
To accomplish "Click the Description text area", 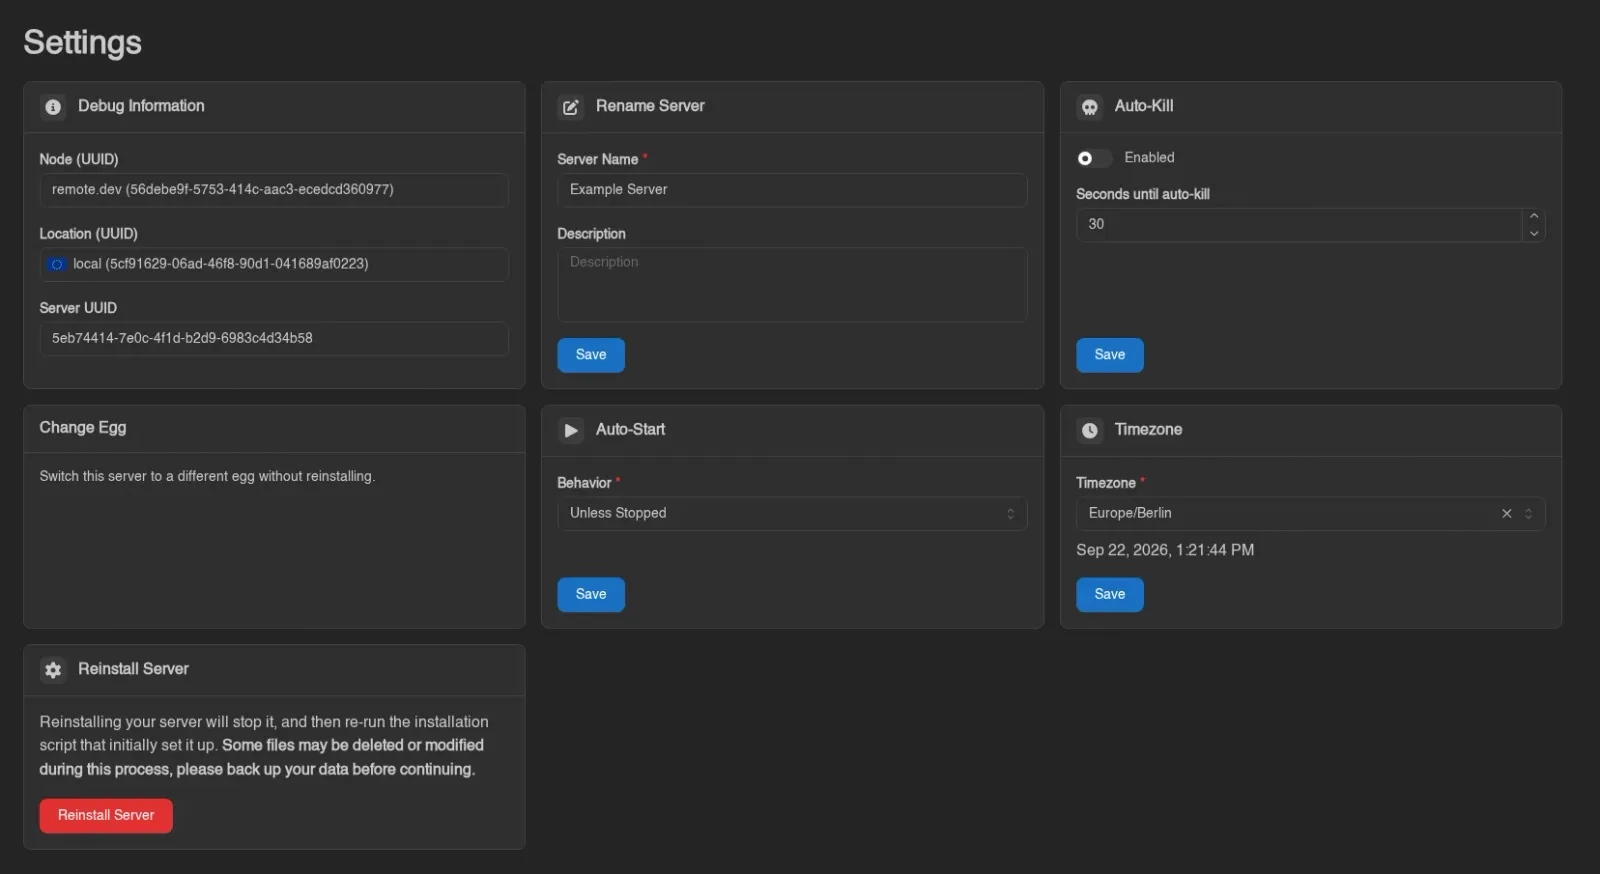I will [x=791, y=285].
